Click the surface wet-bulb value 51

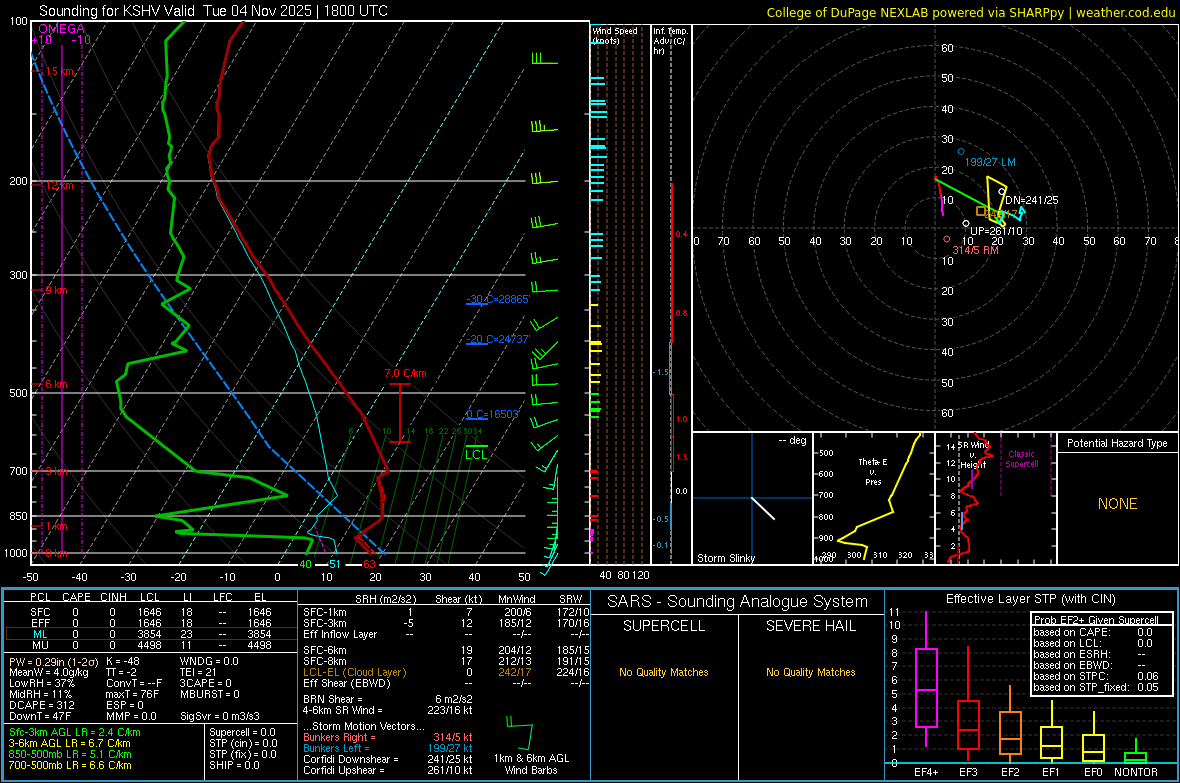(x=334, y=564)
